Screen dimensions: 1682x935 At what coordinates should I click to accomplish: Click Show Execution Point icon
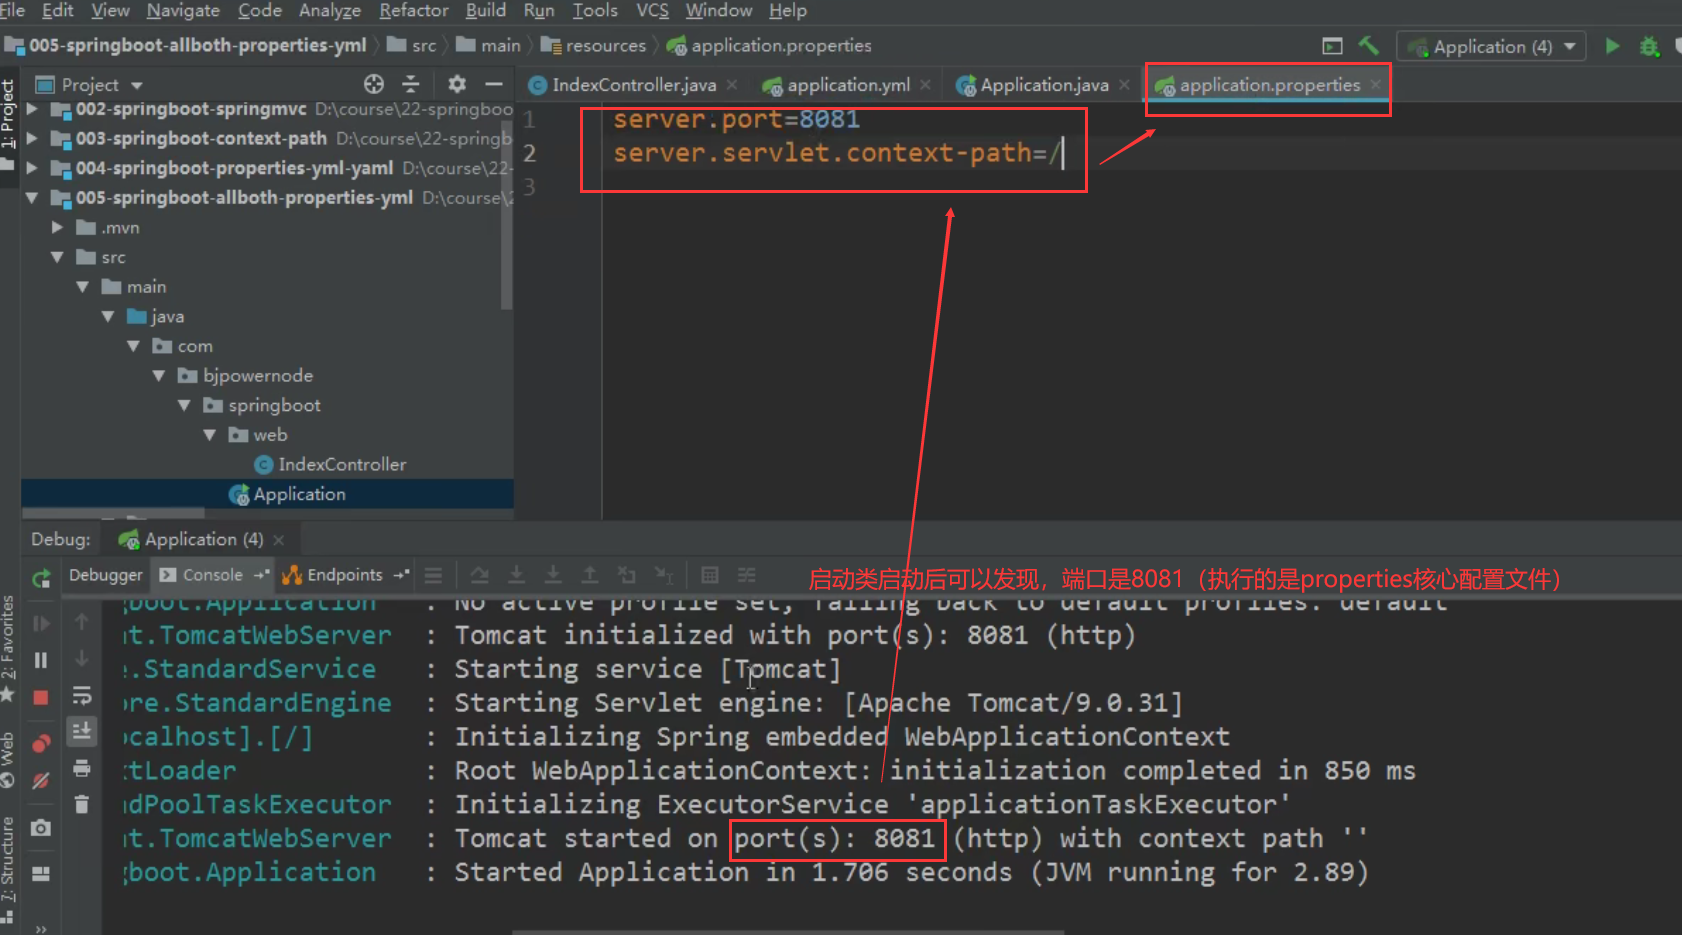(x=433, y=575)
